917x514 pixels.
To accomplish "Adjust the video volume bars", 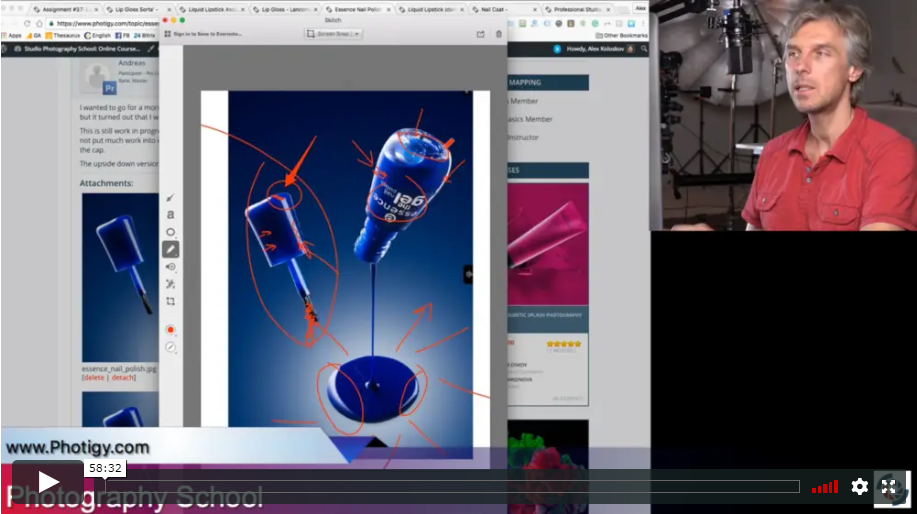I will tap(825, 487).
